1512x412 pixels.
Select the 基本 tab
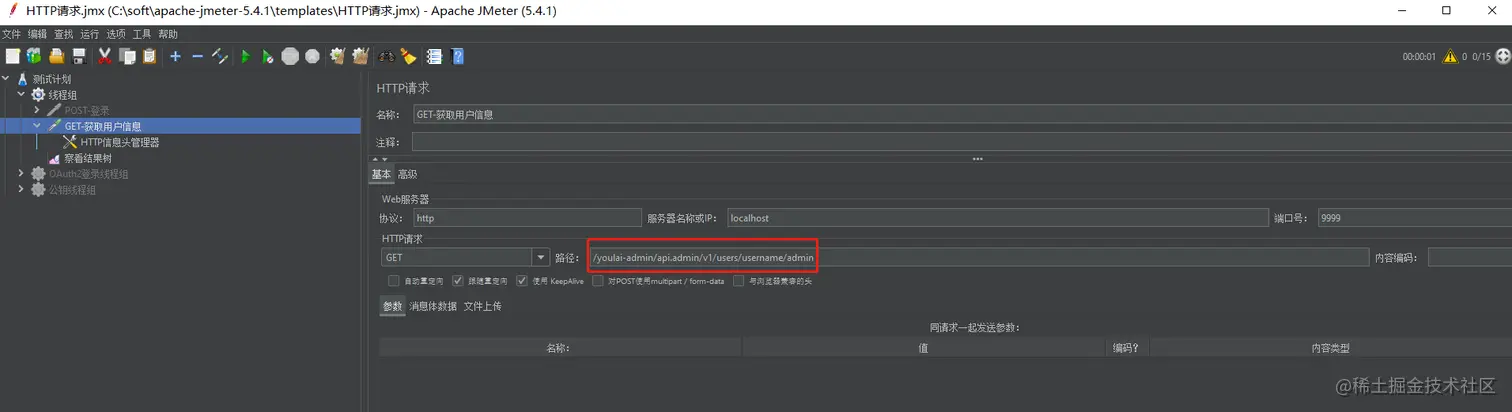[x=381, y=174]
